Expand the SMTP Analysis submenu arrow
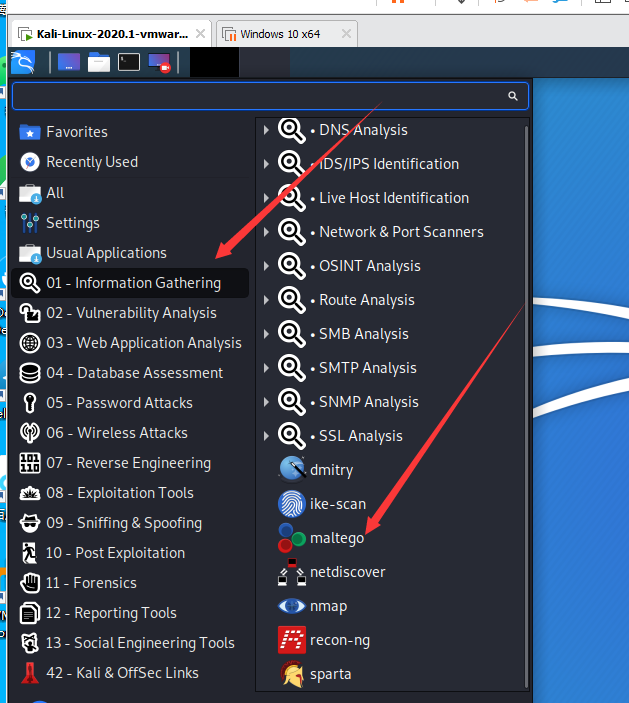The width and height of the screenshot is (629, 703). [x=266, y=368]
